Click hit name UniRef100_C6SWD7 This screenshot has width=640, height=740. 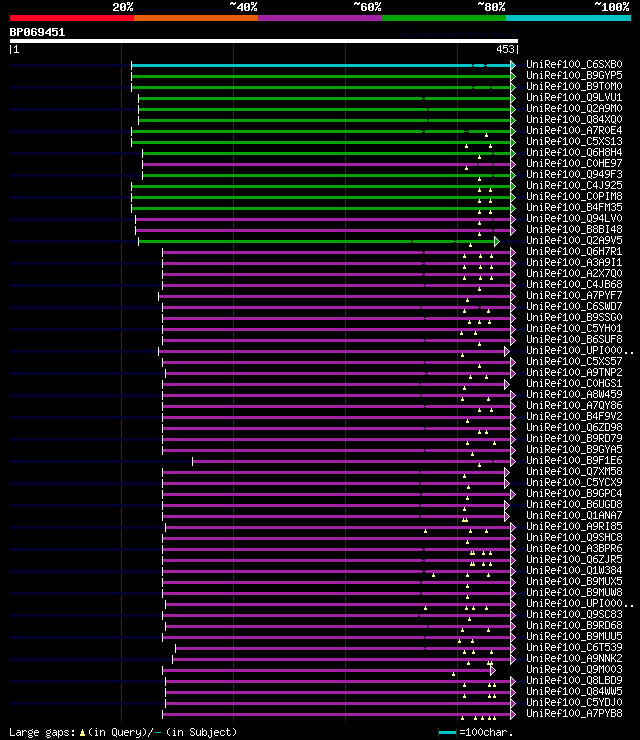pyautogui.click(x=574, y=306)
